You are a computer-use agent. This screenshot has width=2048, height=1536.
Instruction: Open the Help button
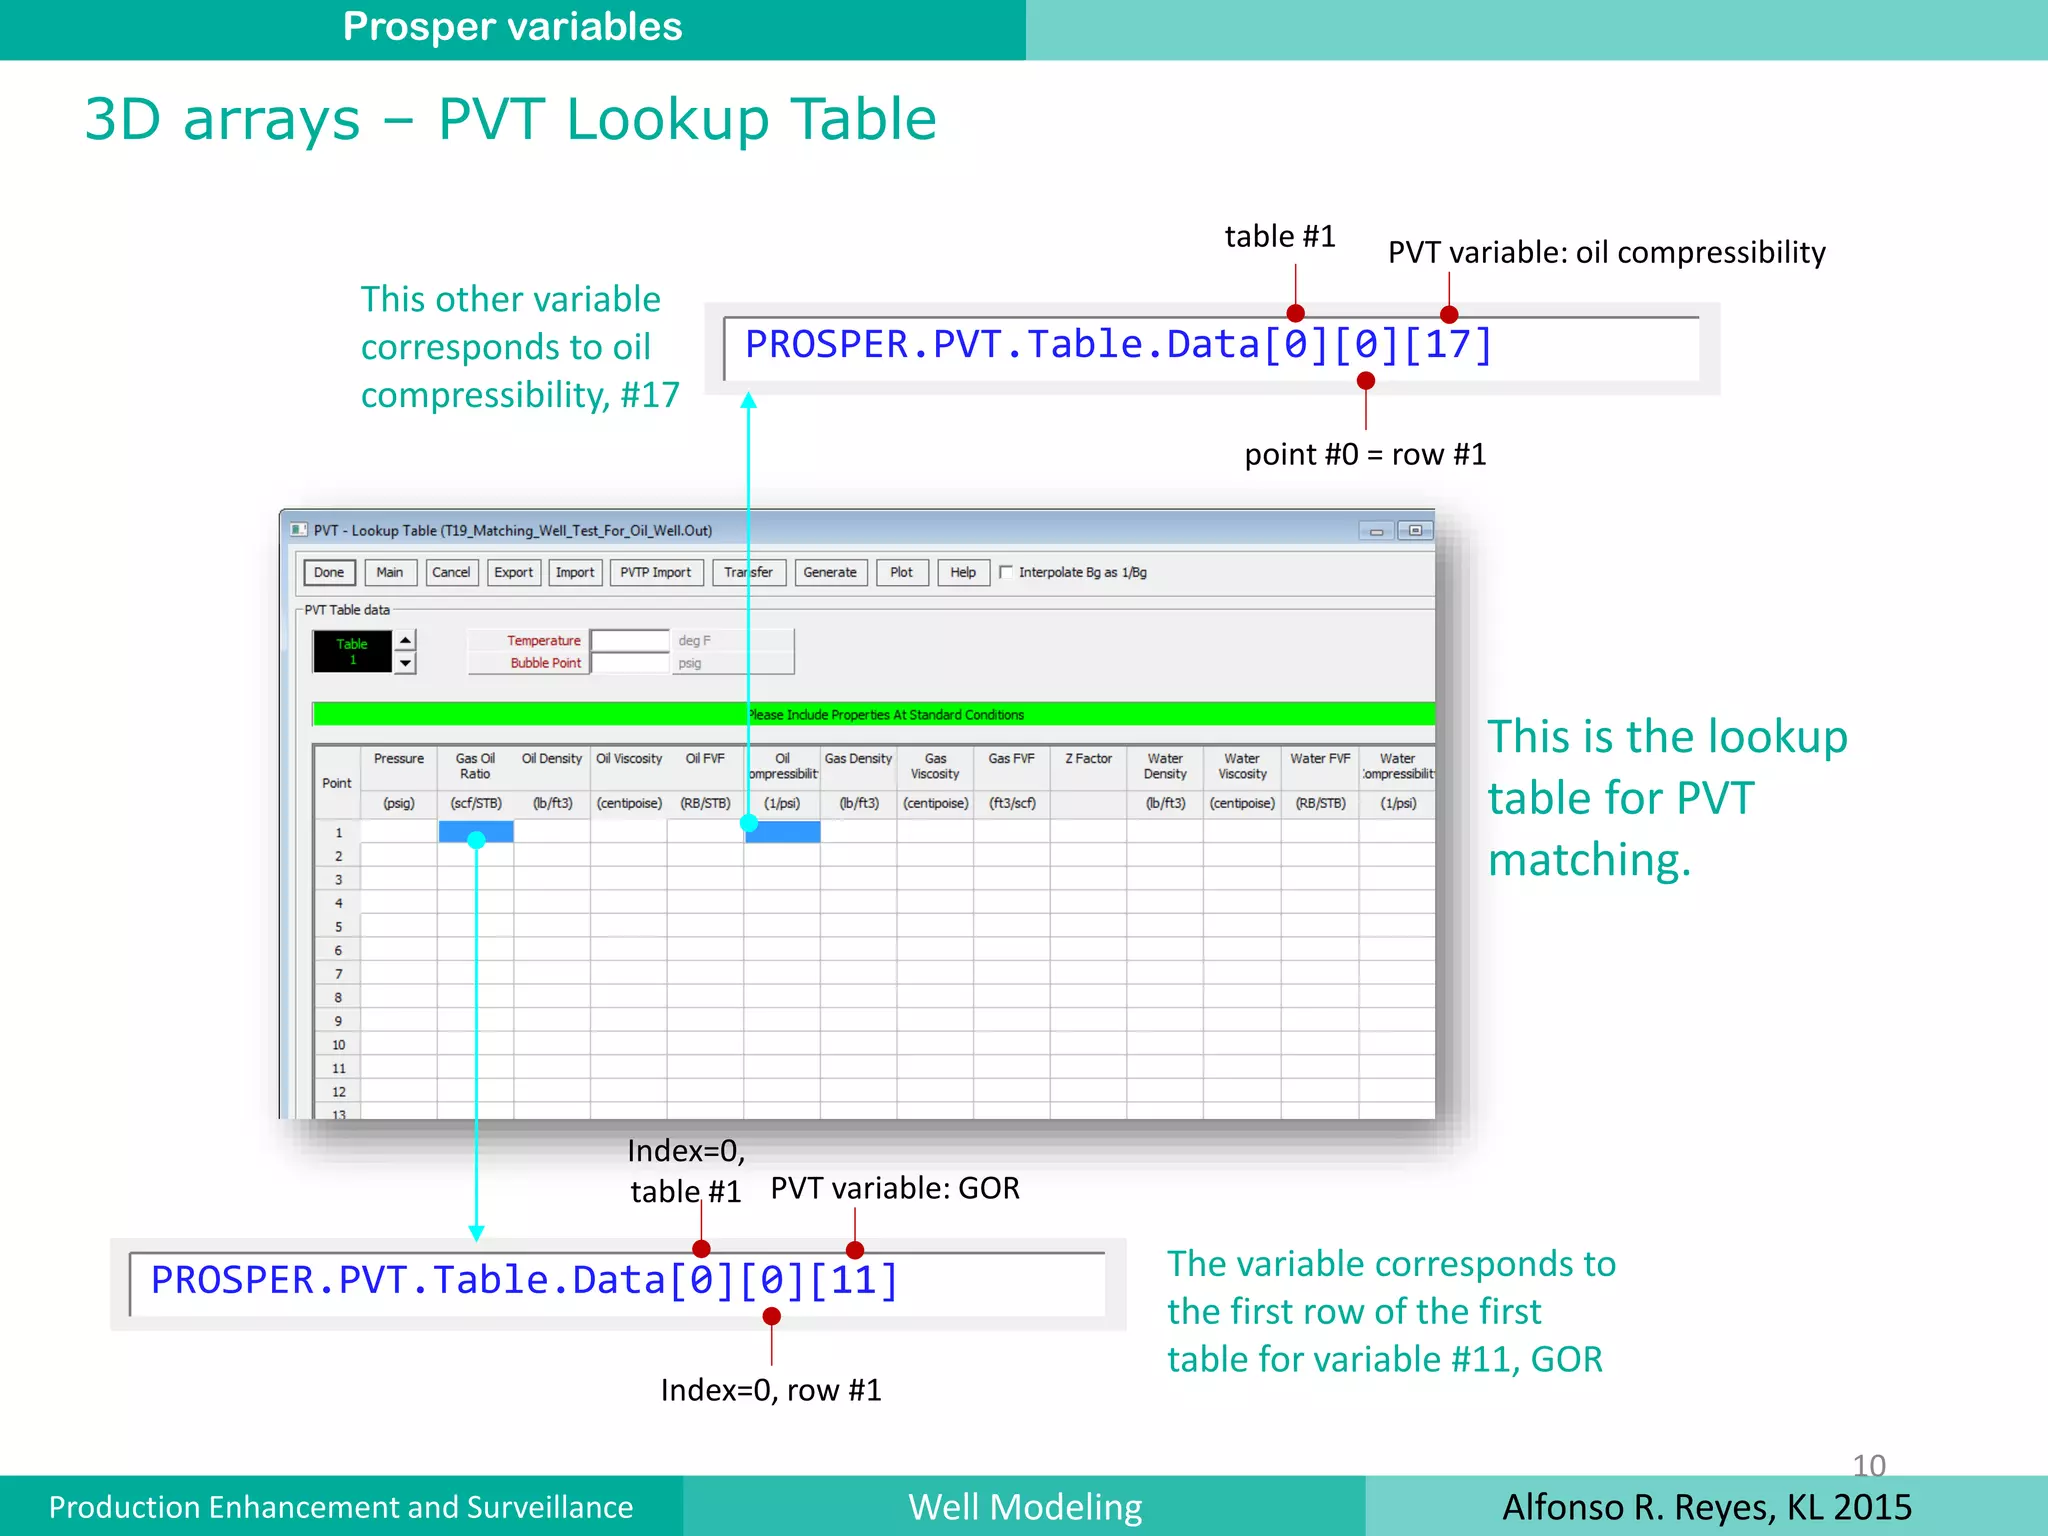tap(963, 572)
